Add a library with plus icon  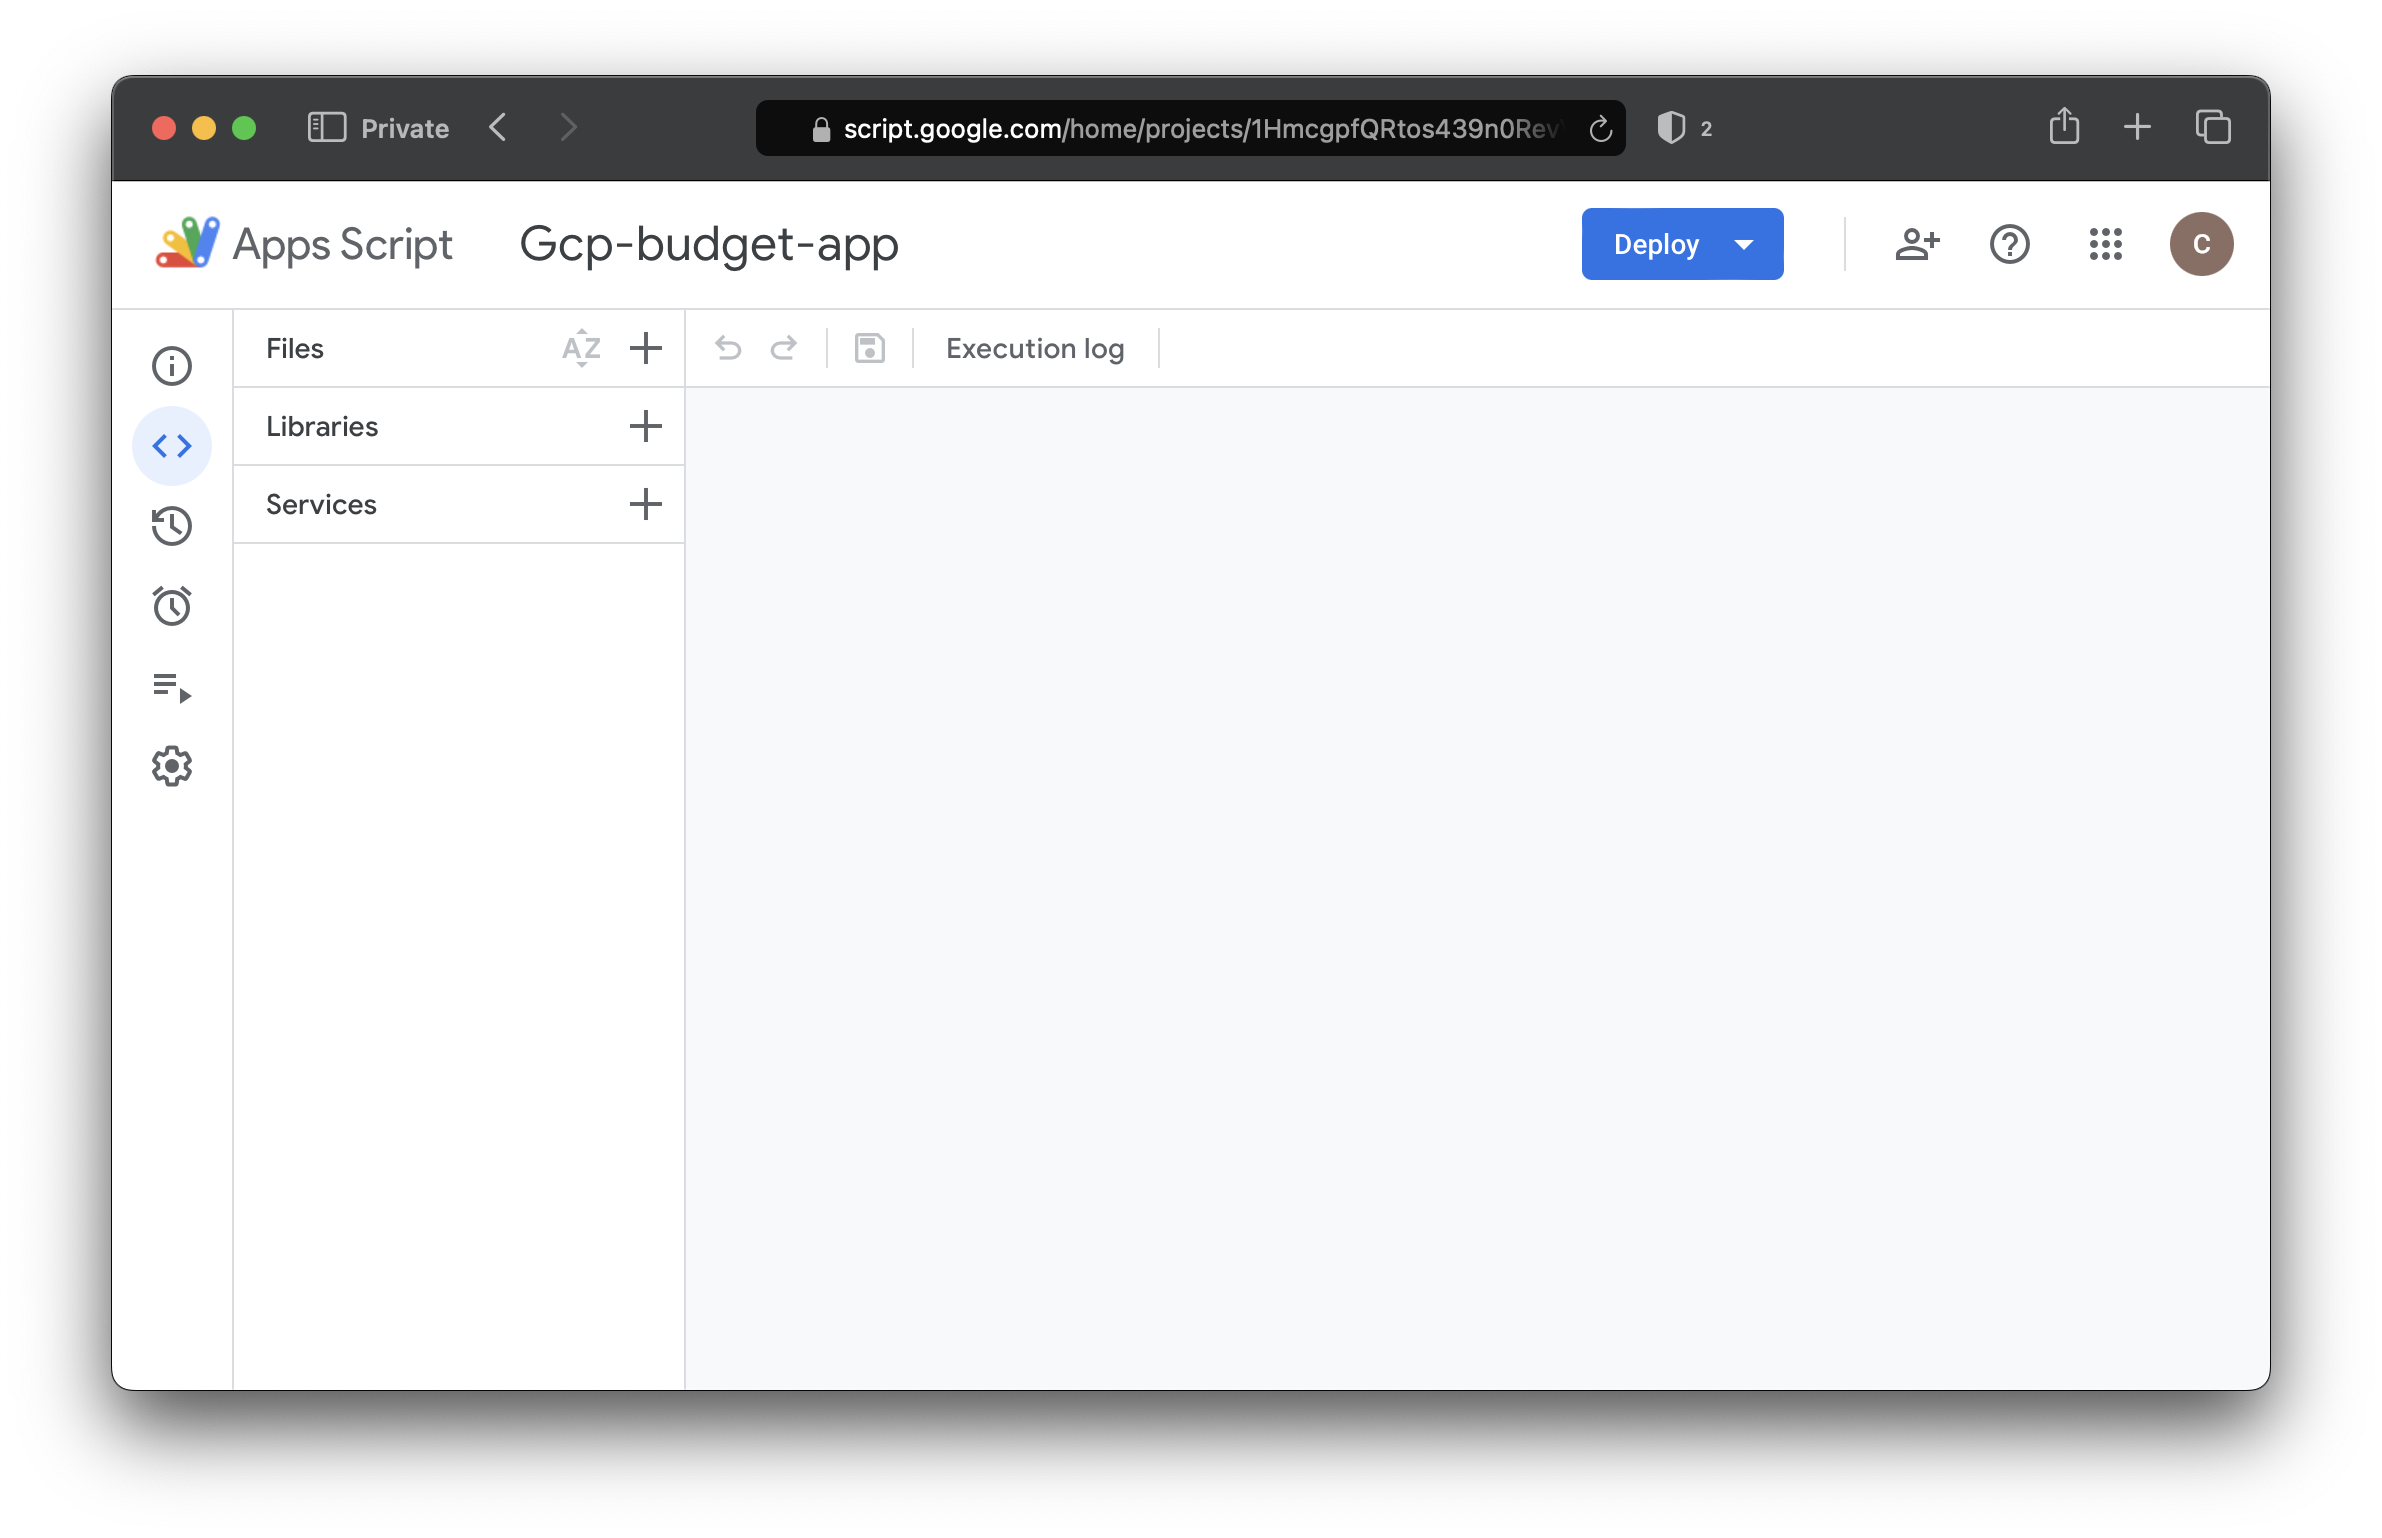point(646,426)
